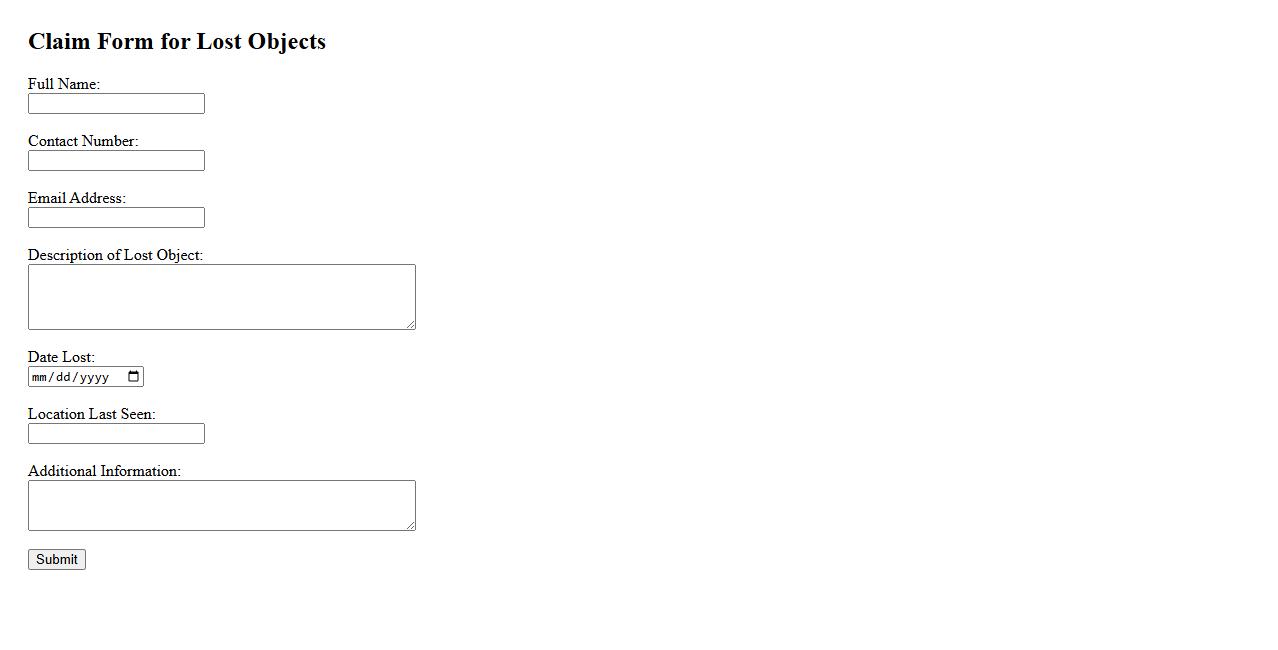Viewport: 1278px width, 650px height.
Task: Click the "Claim Form for Lost Objects" heading
Action: [x=177, y=41]
